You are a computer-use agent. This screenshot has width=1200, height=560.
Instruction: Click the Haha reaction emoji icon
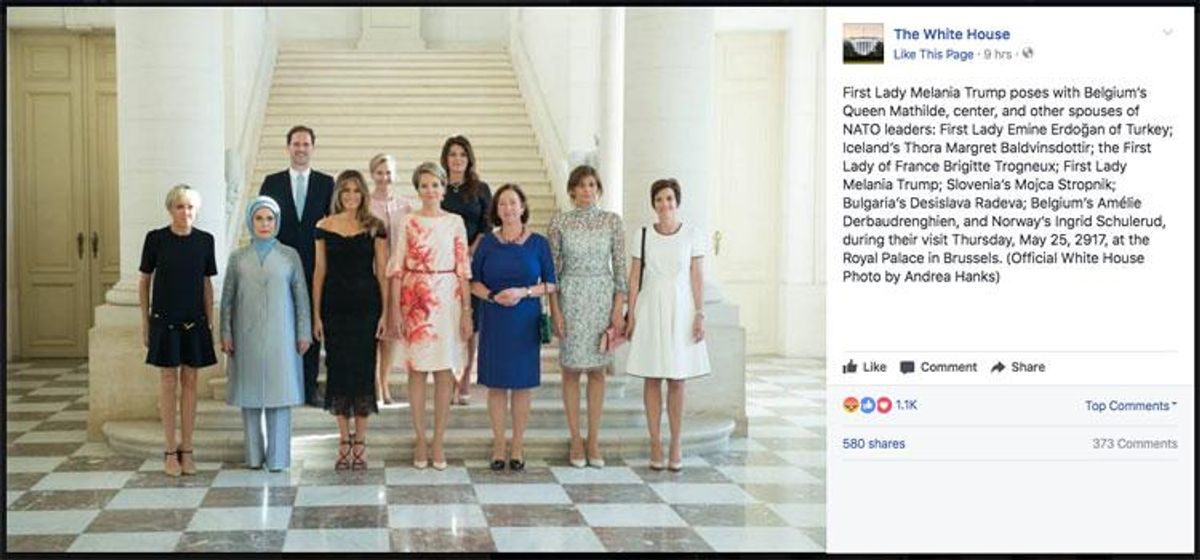[851, 405]
